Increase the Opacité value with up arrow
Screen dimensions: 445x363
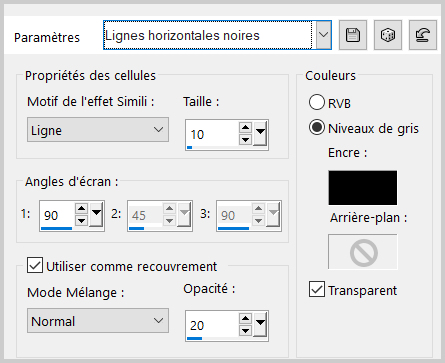pyautogui.click(x=245, y=319)
